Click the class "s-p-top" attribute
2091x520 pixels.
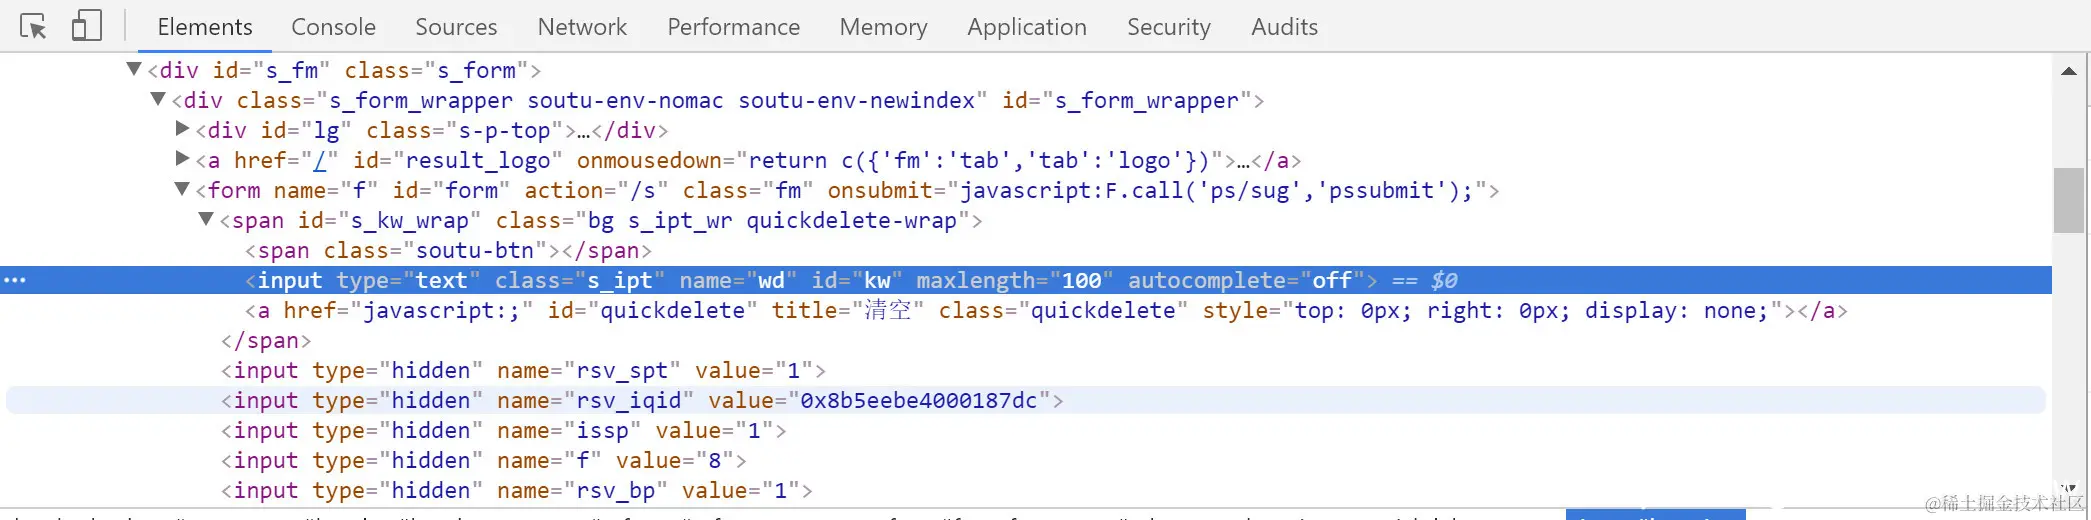point(465,131)
